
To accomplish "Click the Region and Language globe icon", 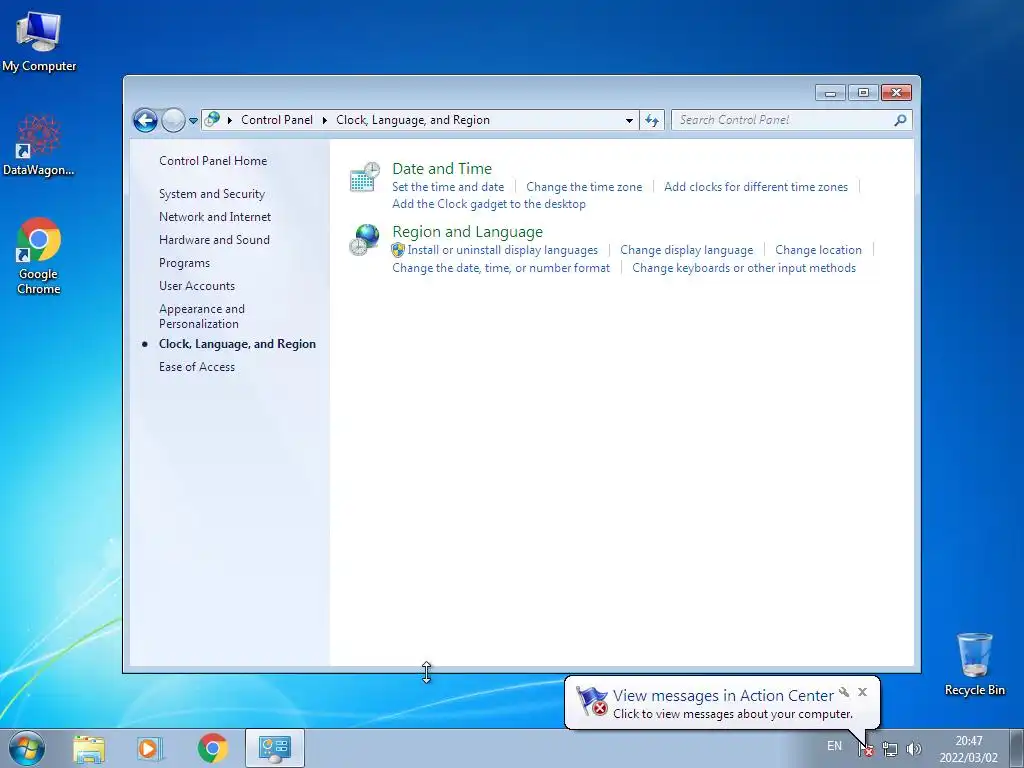I will coord(364,240).
